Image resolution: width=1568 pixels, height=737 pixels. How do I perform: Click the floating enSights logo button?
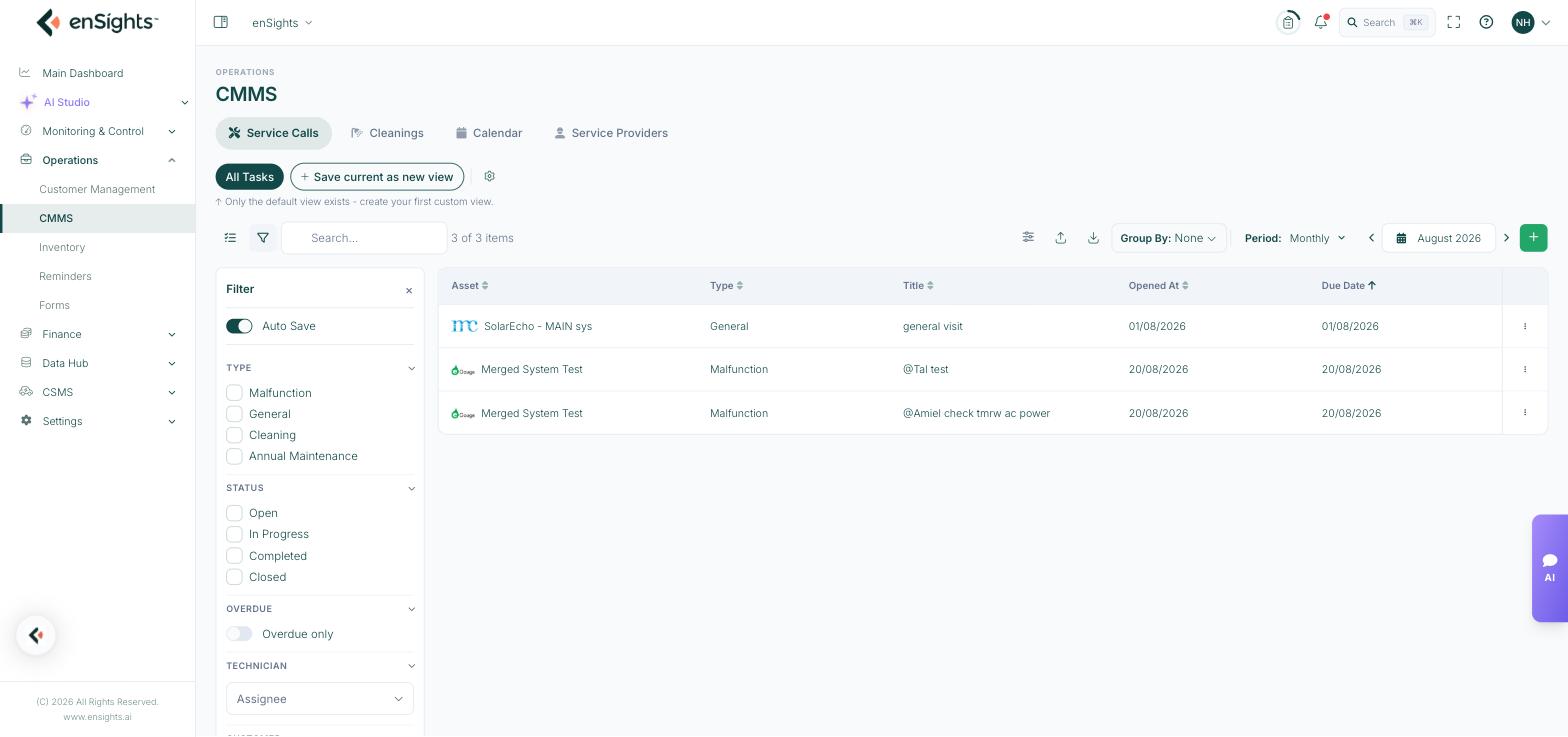point(36,635)
